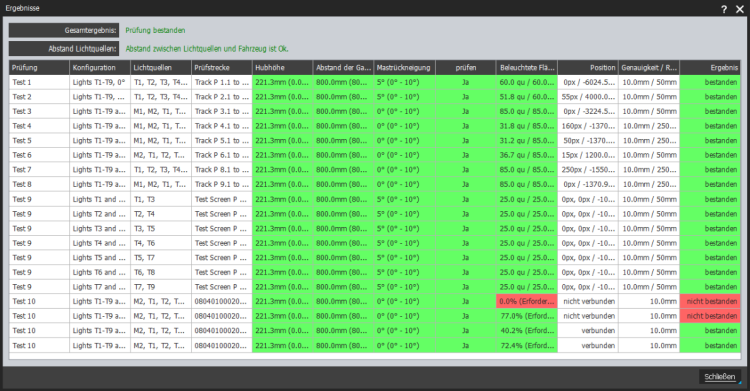Click the 'T1, T3' light sources cell

point(161,199)
